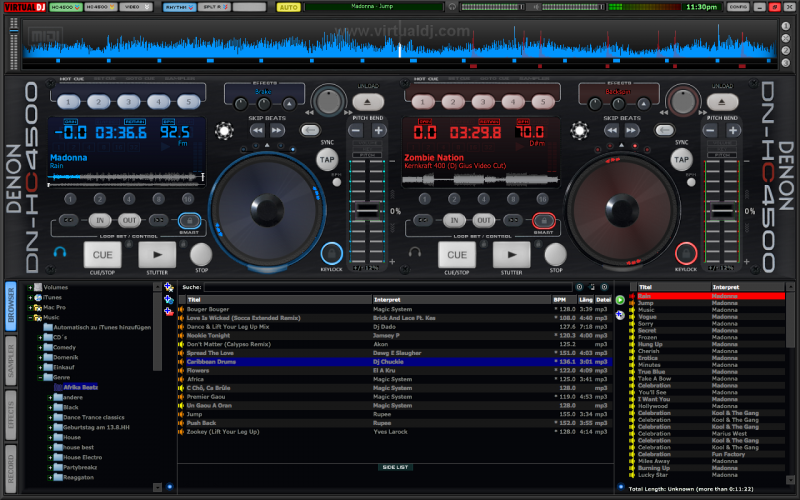Toggle the AUTO mix button

click(288, 7)
